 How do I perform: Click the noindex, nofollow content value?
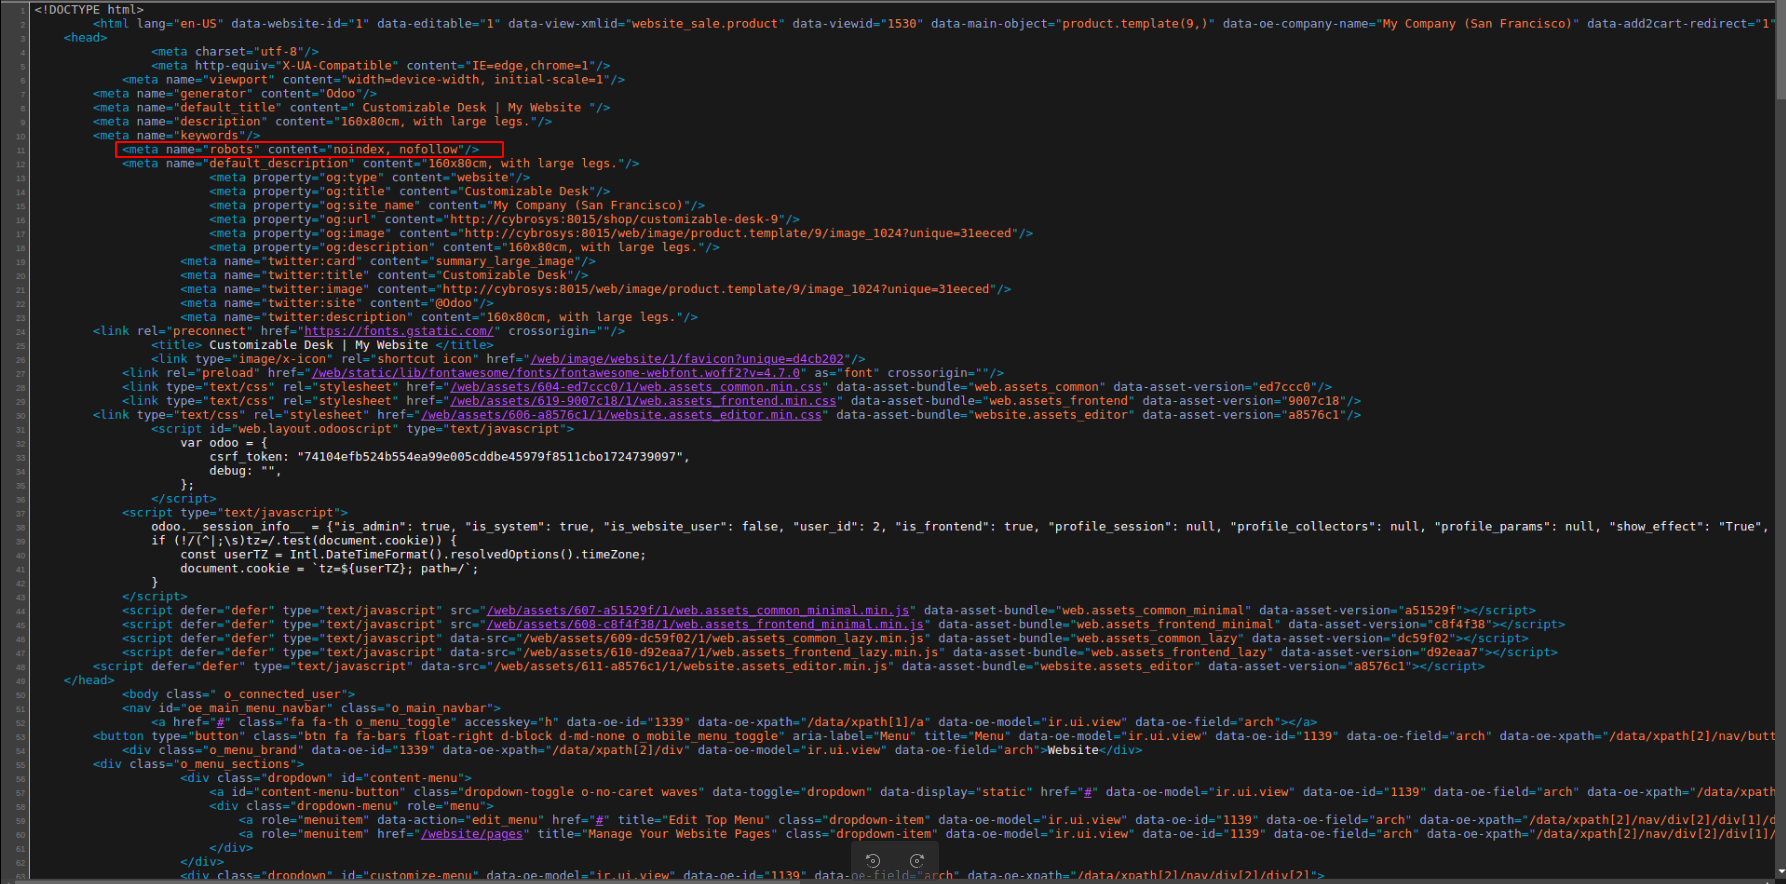coord(395,150)
